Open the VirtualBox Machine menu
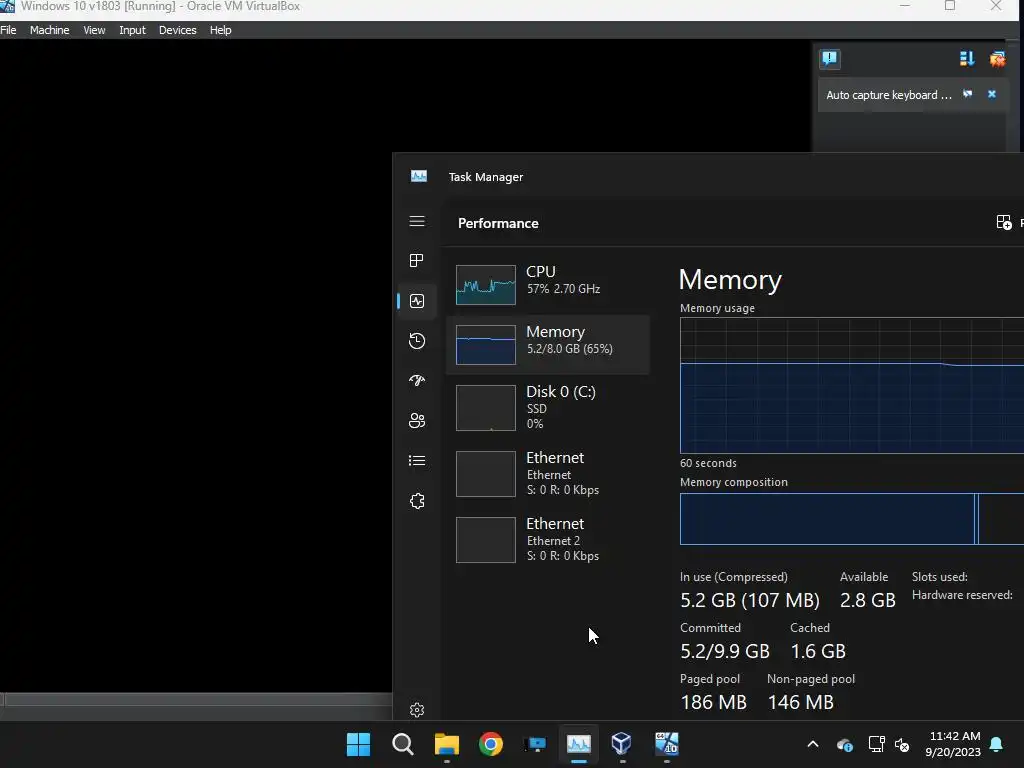The width and height of the screenshot is (1024, 768). [x=50, y=30]
